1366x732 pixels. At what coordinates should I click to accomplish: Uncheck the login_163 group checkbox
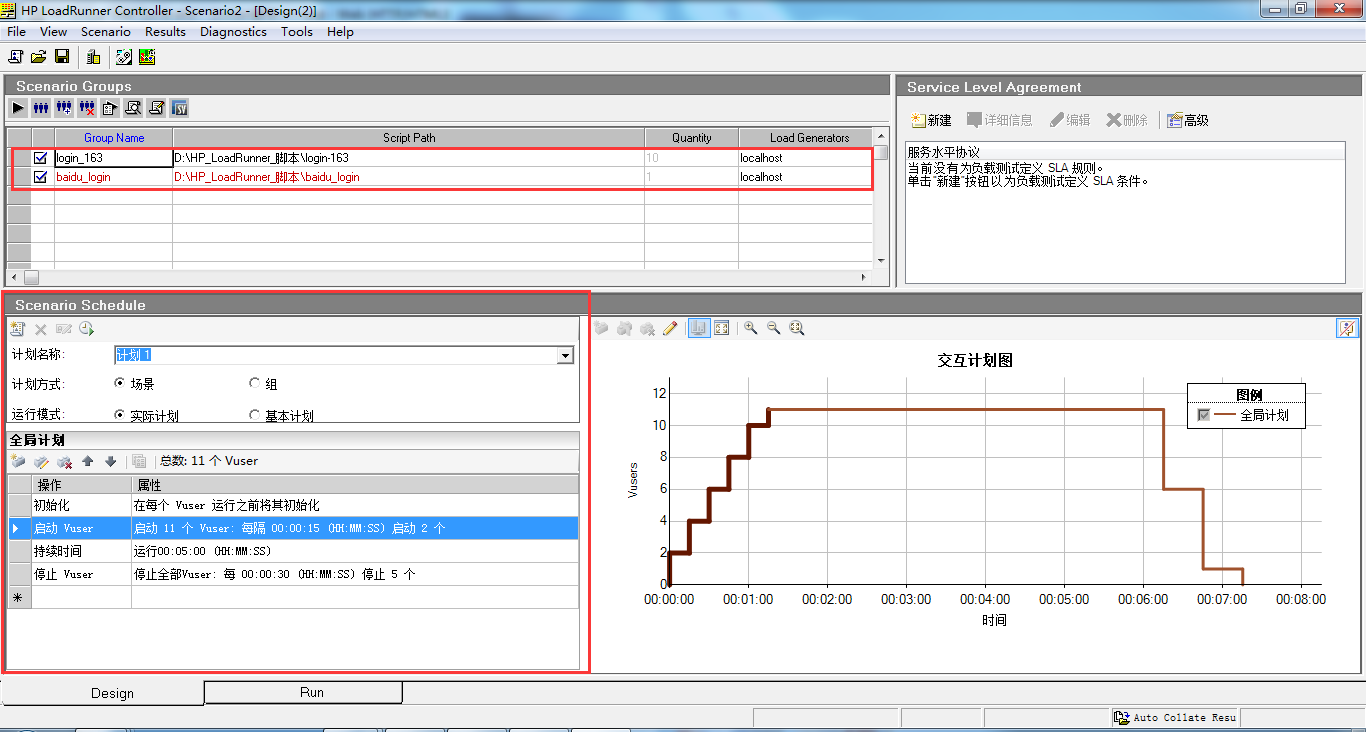(41, 158)
